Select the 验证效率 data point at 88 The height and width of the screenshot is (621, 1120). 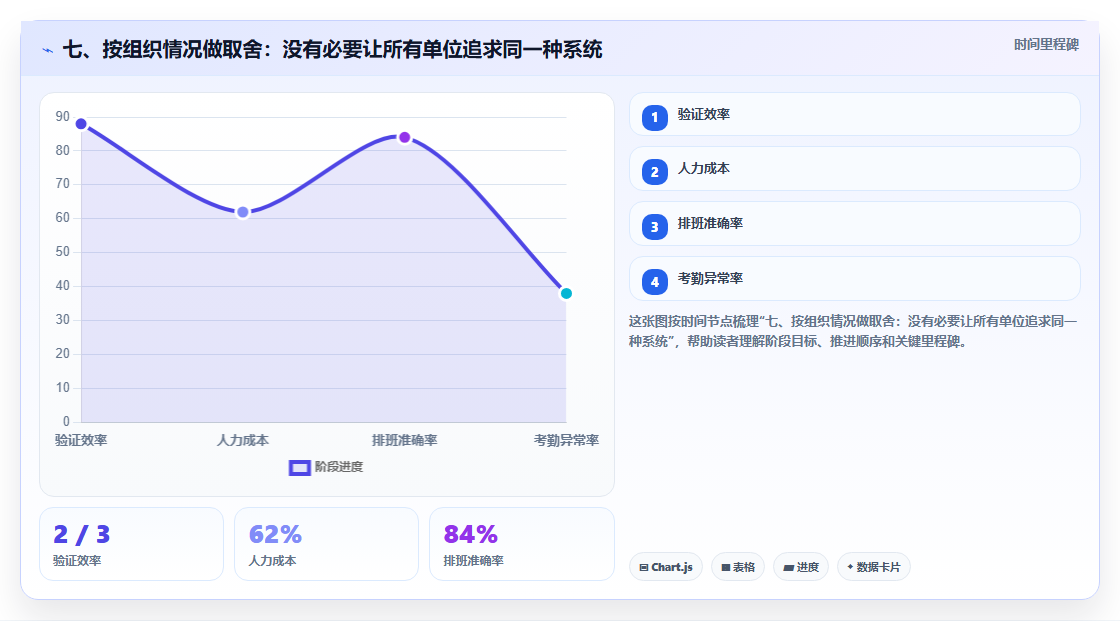[81, 124]
